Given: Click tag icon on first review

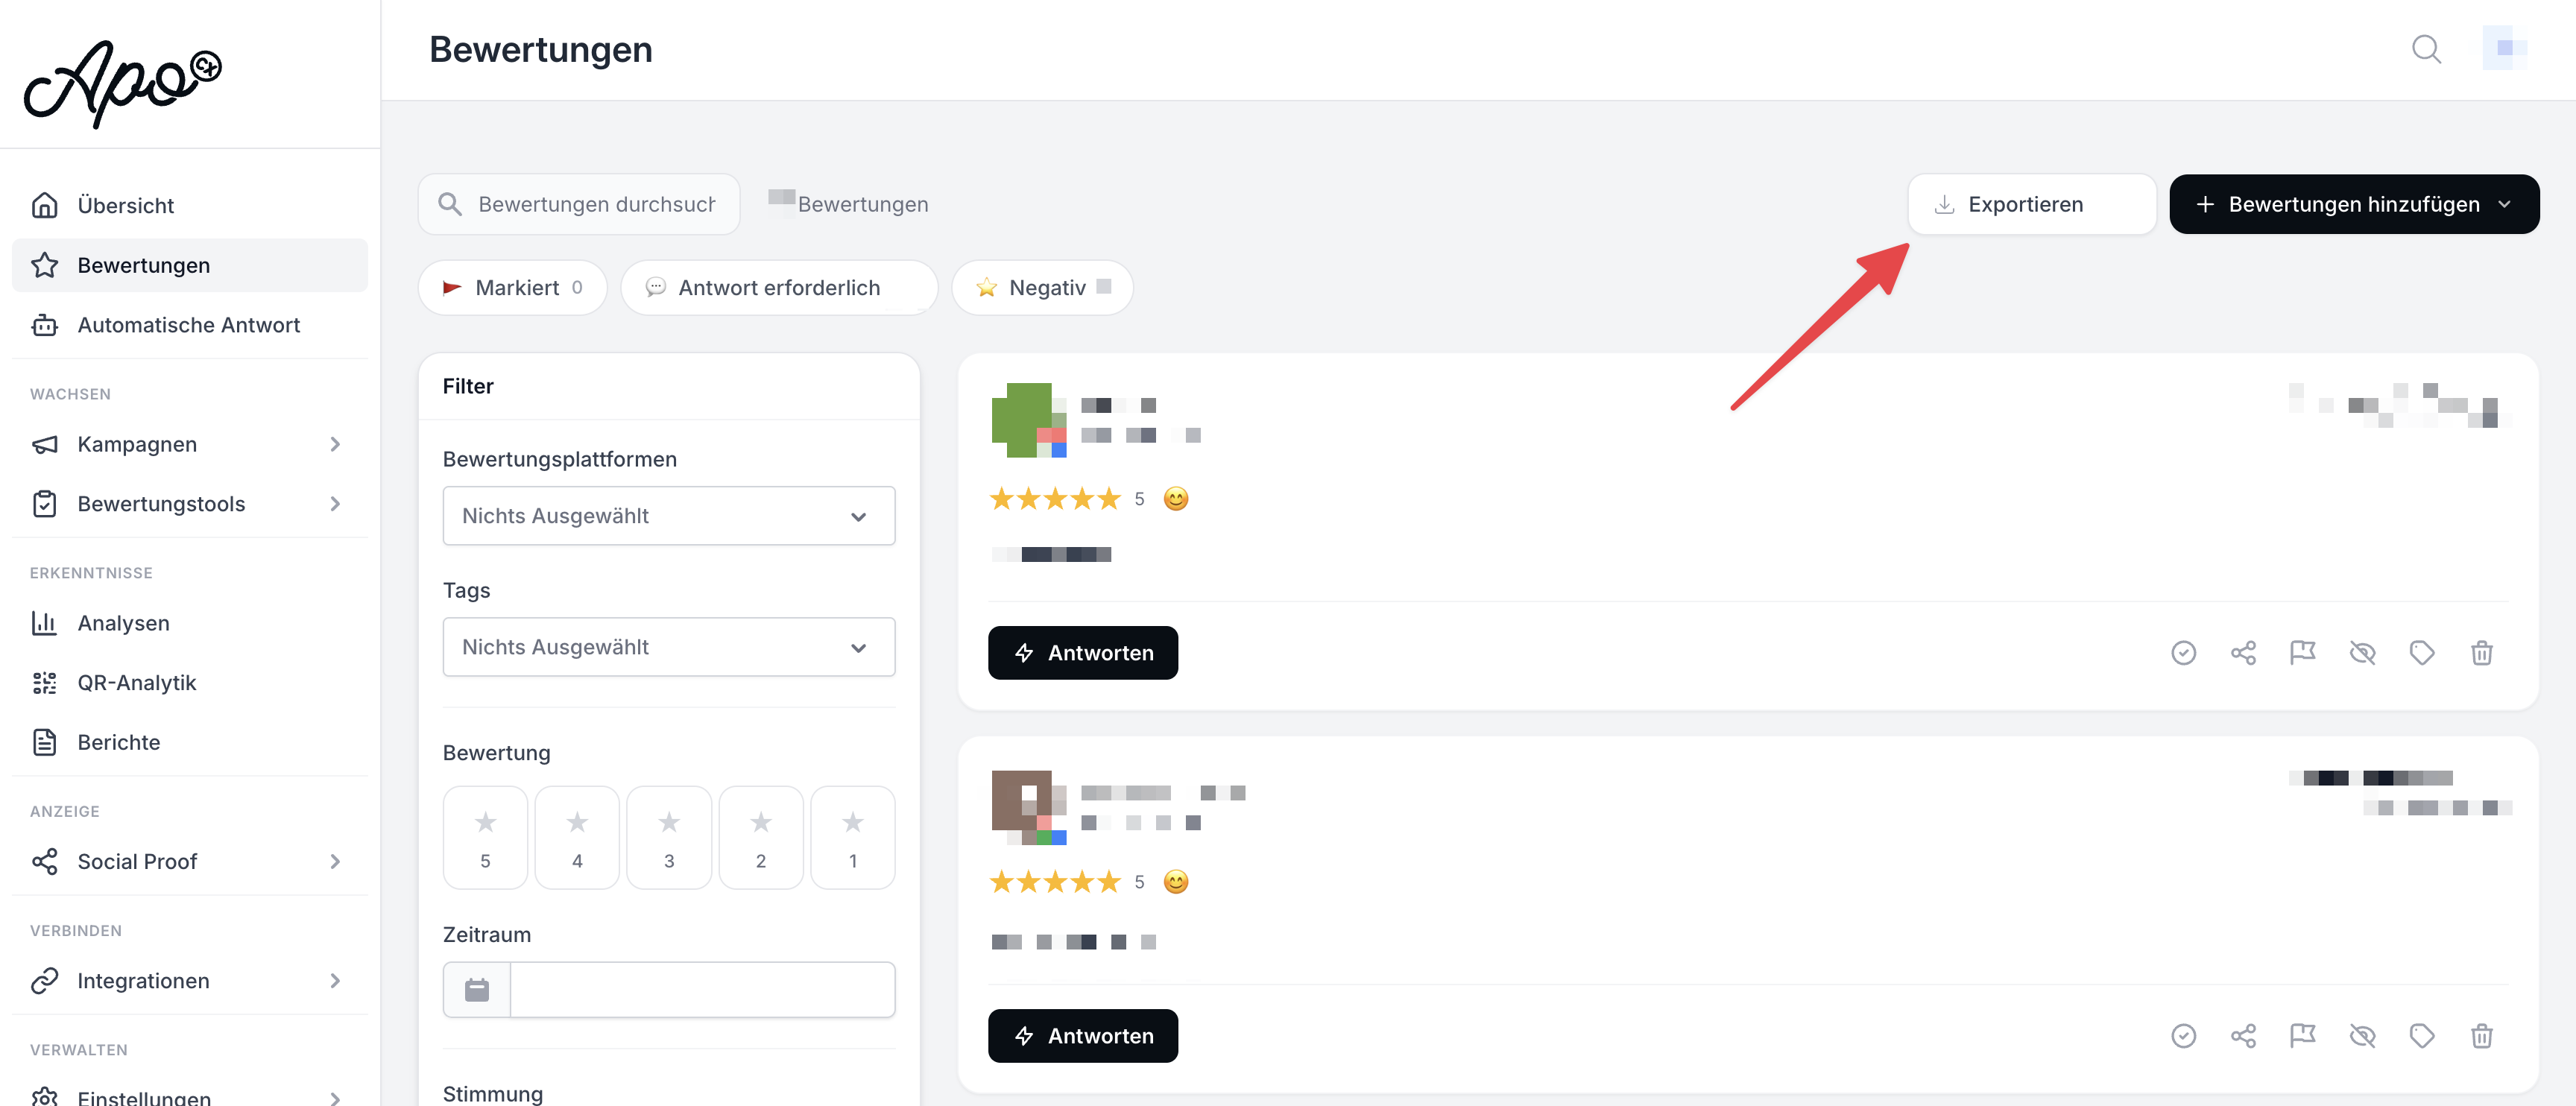Looking at the screenshot, I should 2421,653.
